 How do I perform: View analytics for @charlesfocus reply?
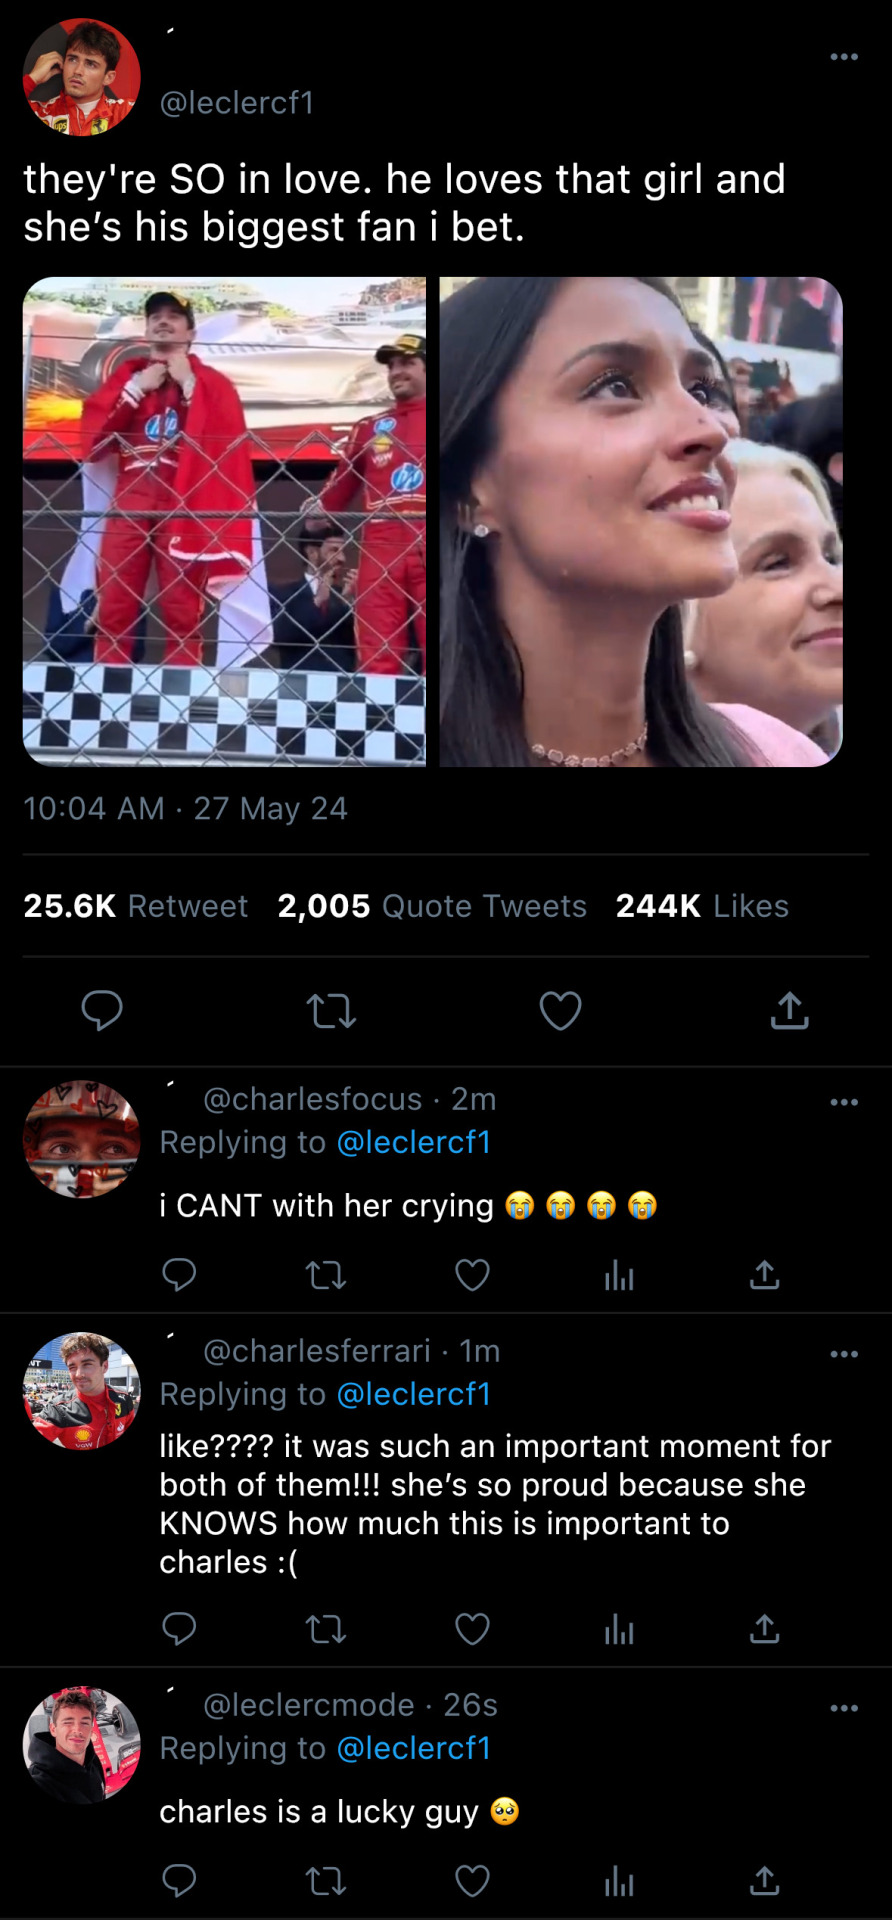click(x=619, y=1275)
